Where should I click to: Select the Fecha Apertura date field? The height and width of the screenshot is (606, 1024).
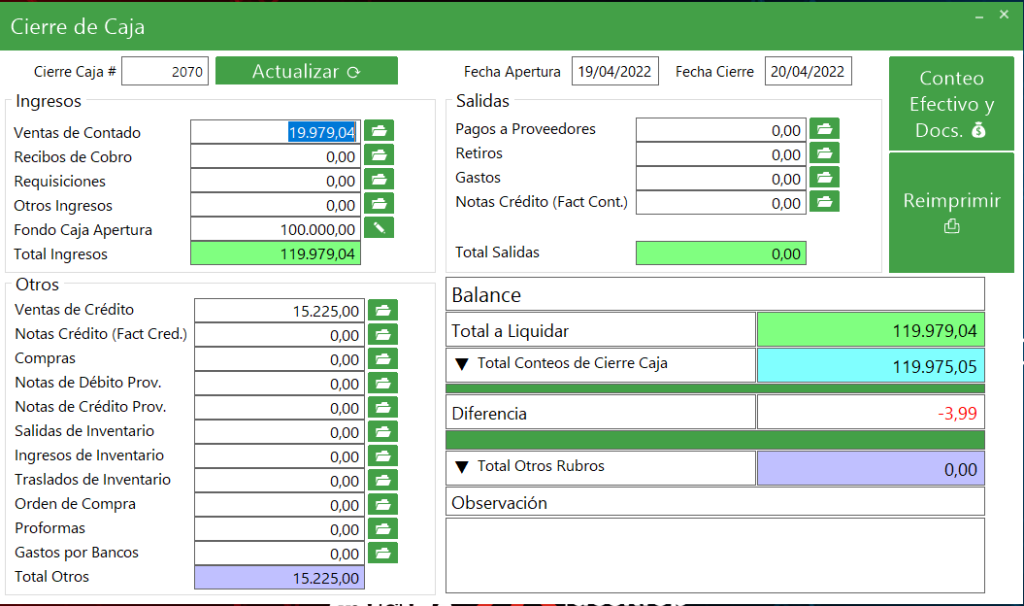click(615, 72)
